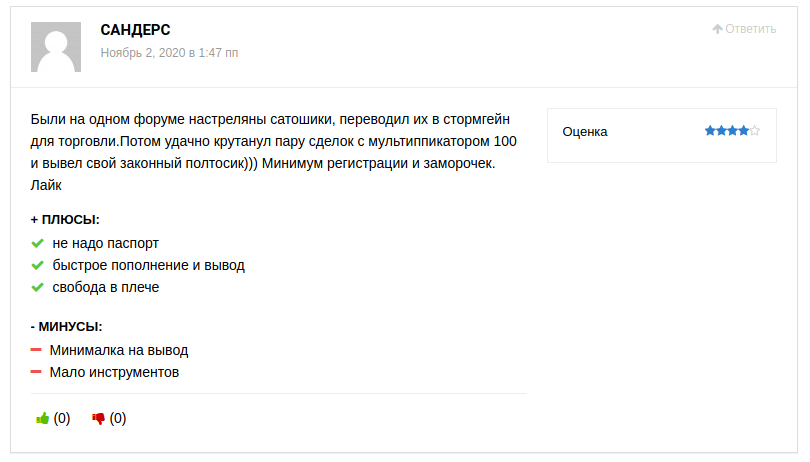810x462 pixels.
Task: Click the САНДЕРС user avatar image
Action: coord(56,47)
